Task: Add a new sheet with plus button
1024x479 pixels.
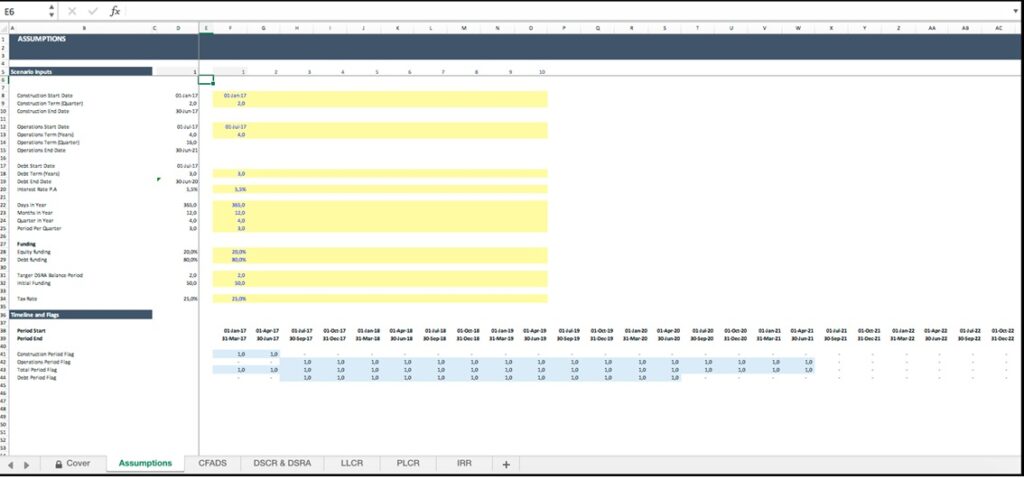Action: (x=506, y=464)
